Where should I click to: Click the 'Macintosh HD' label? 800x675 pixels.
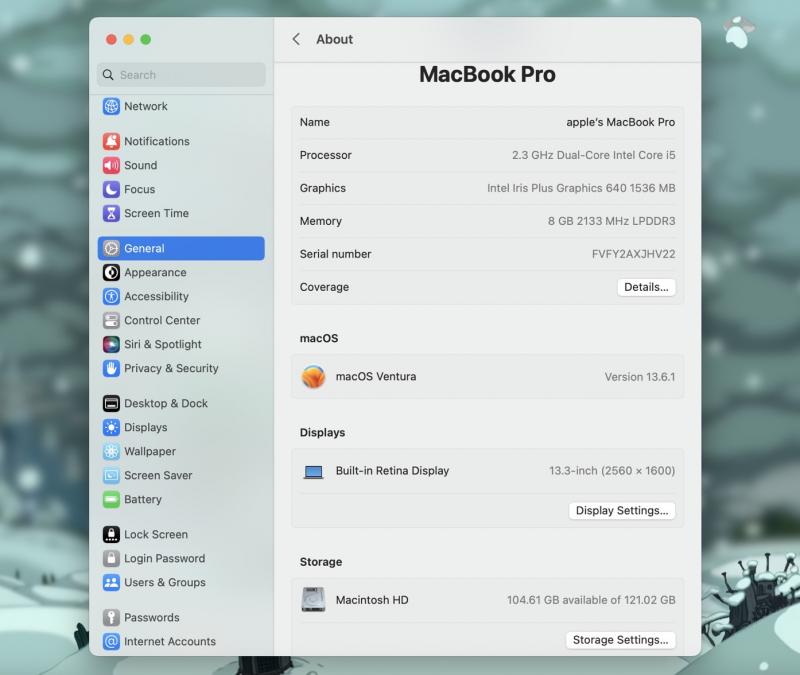point(372,600)
